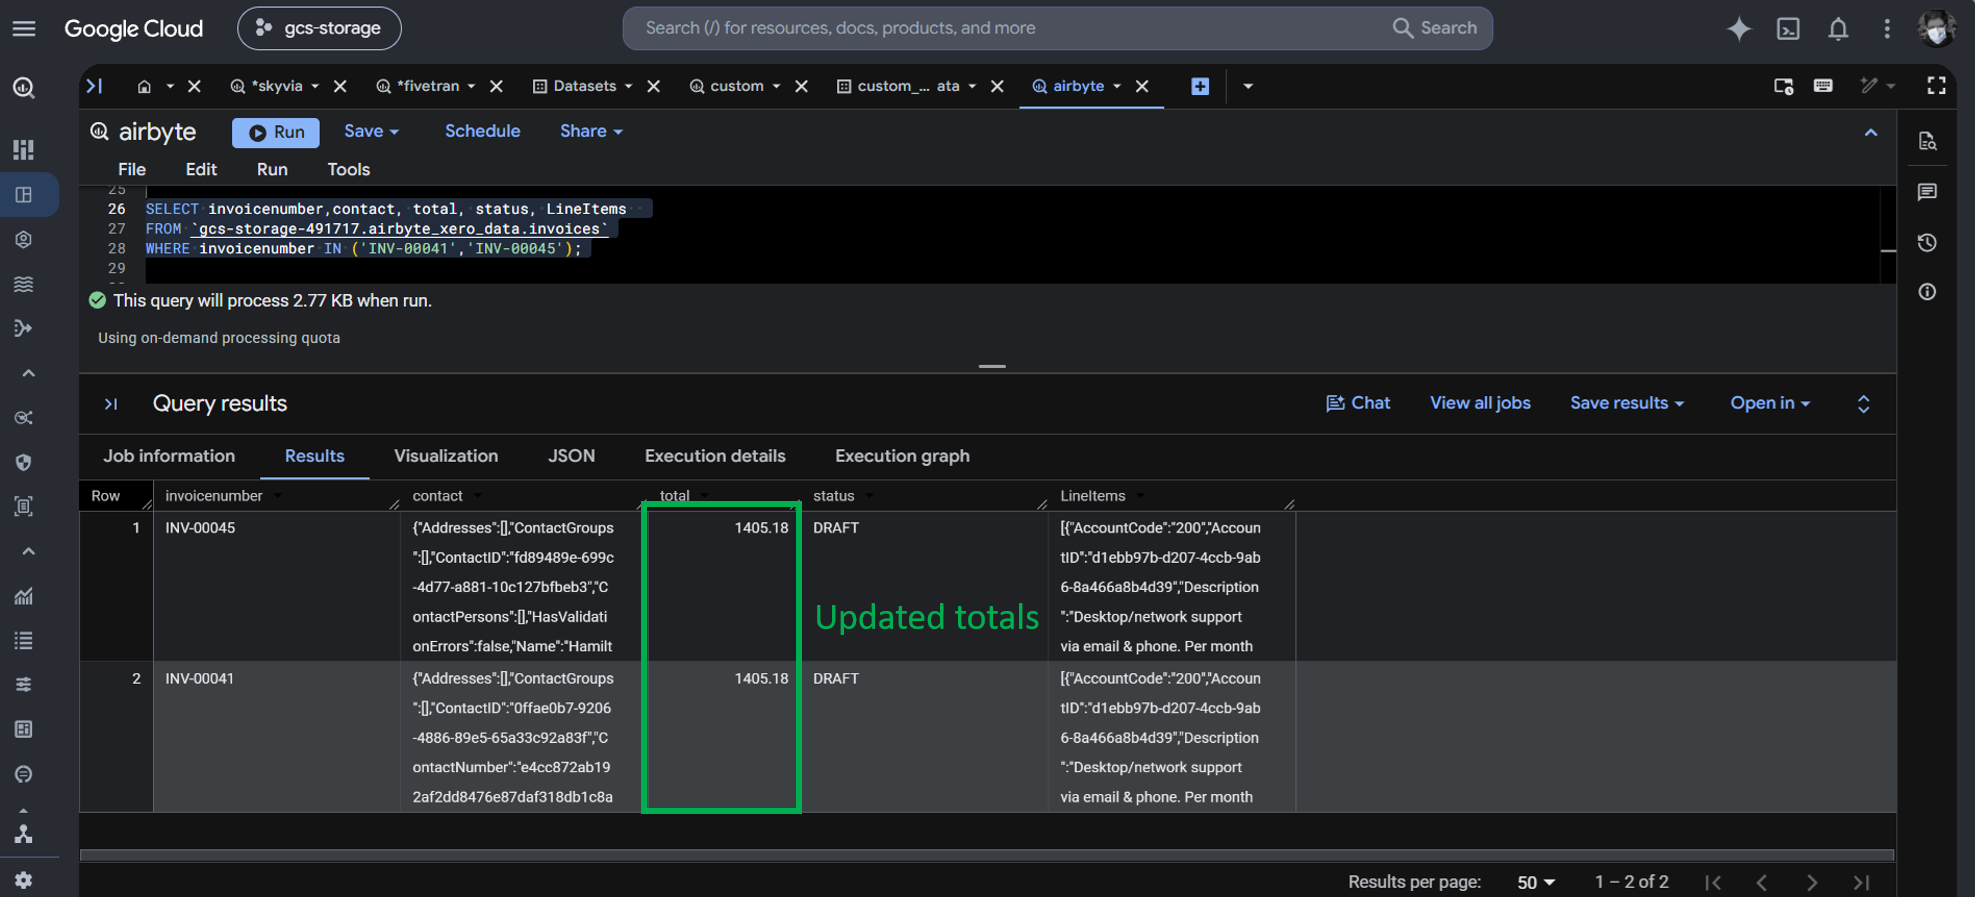The image size is (1975, 897).
Task: Collapse the query results side panel arrow
Action: (x=111, y=404)
